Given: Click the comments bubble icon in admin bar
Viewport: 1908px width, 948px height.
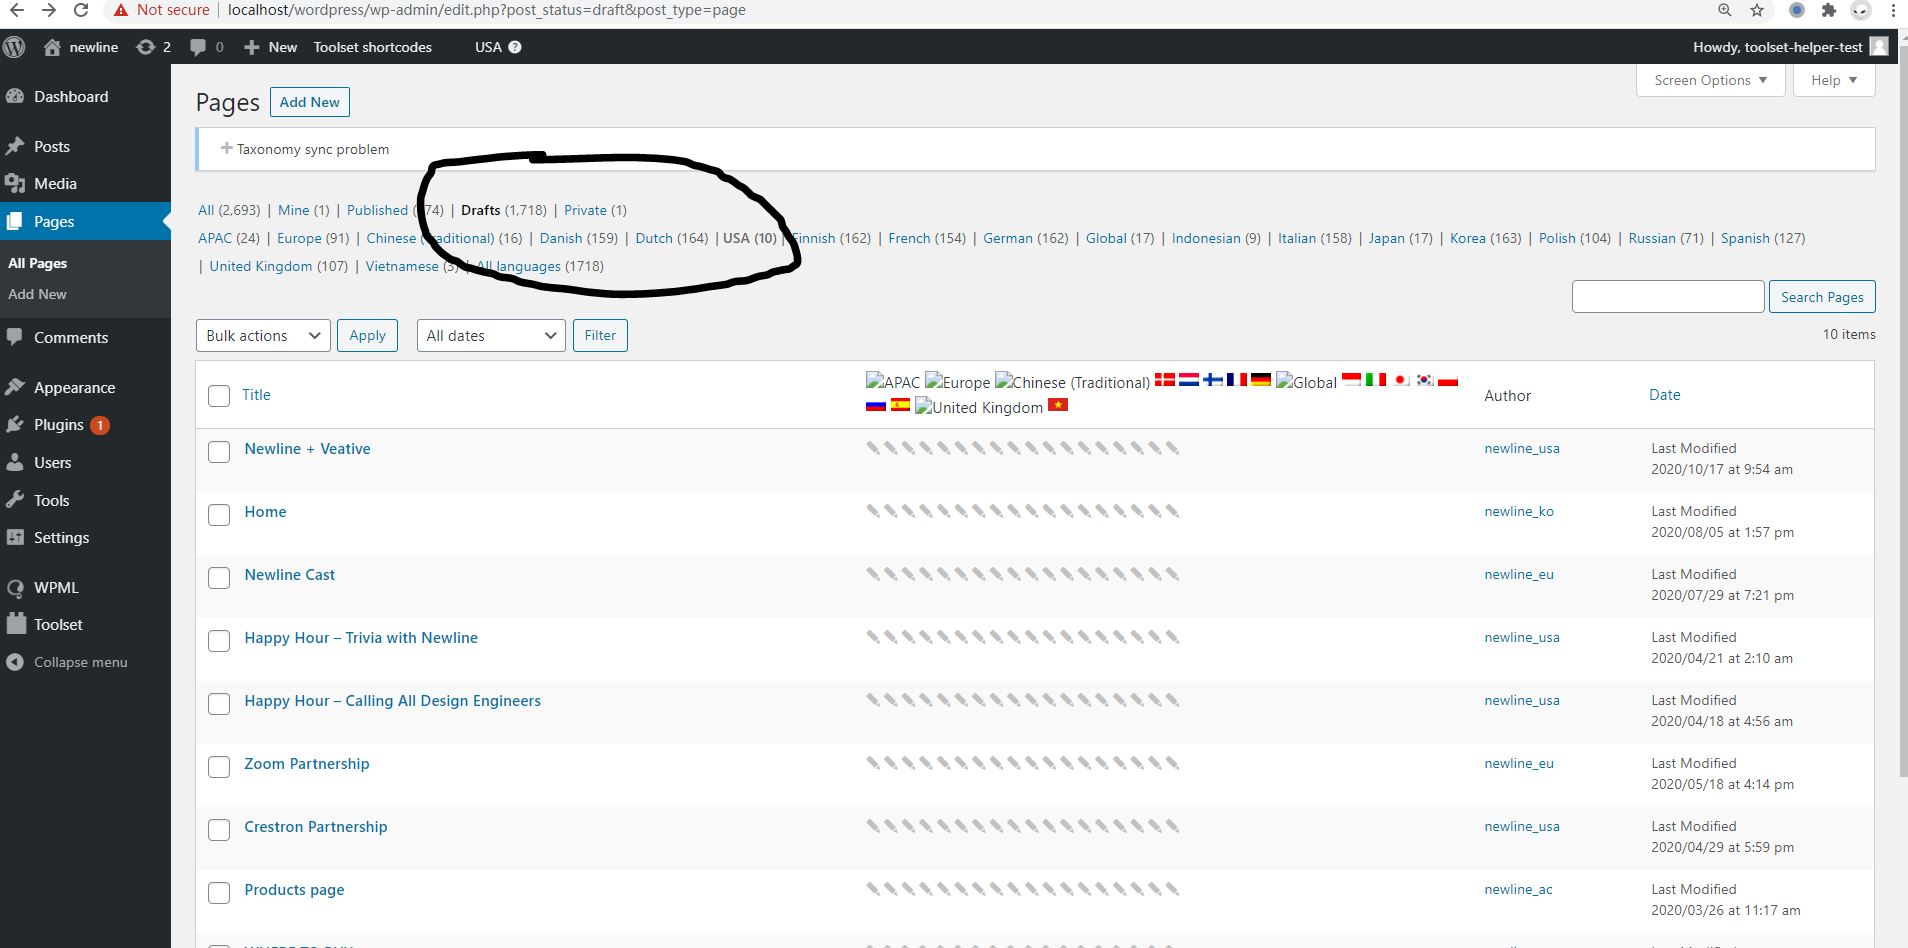Looking at the screenshot, I should click(198, 47).
